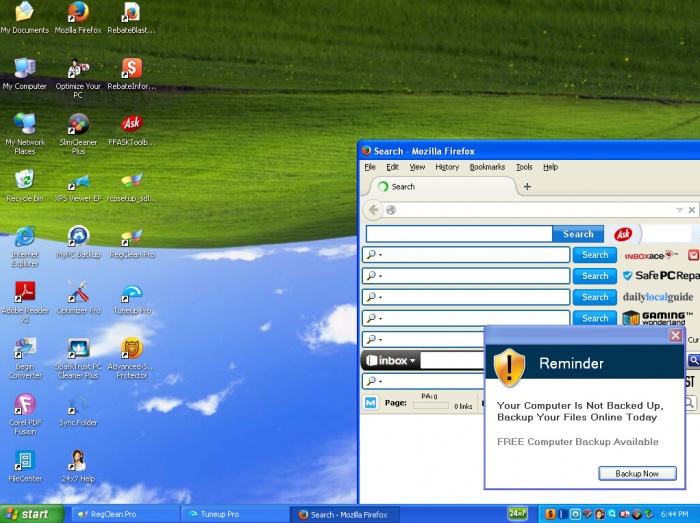Open the Edit menu in Firefox
700x523 pixels.
click(392, 167)
